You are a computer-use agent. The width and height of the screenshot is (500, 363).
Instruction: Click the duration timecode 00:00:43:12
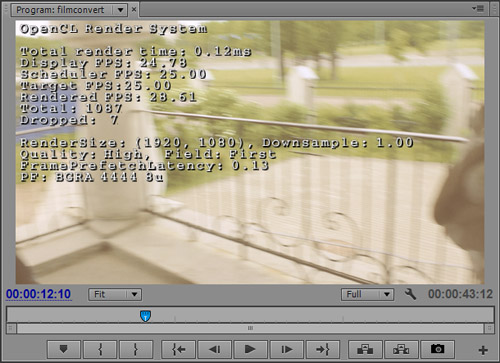pyautogui.click(x=460, y=294)
